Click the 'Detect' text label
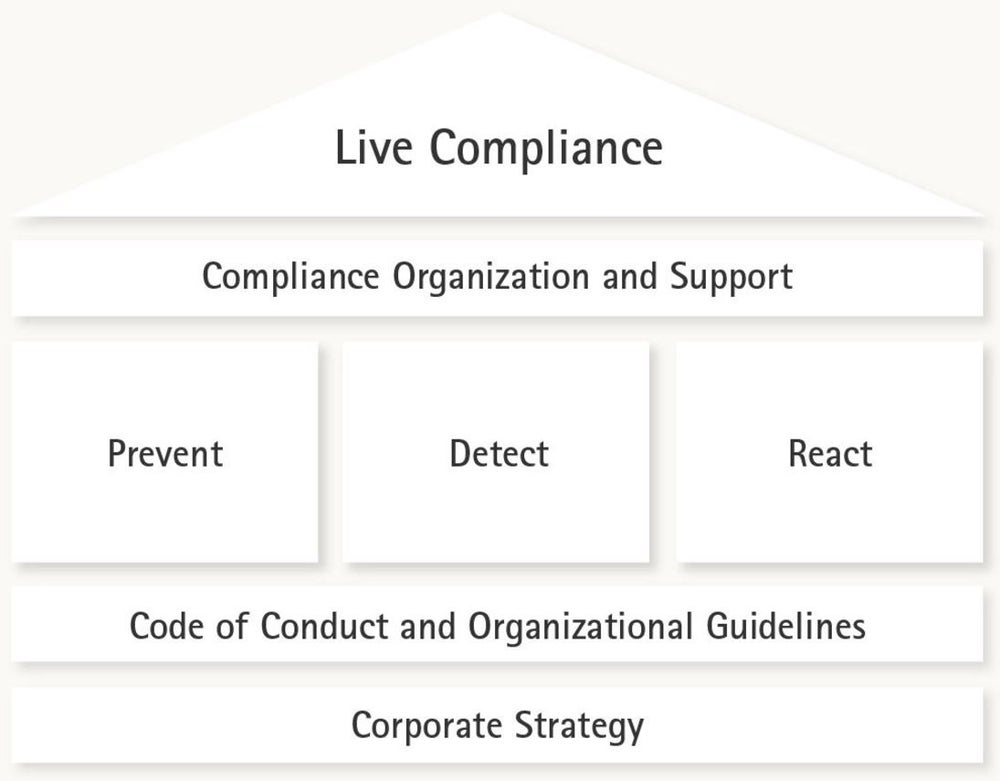 pyautogui.click(x=499, y=454)
